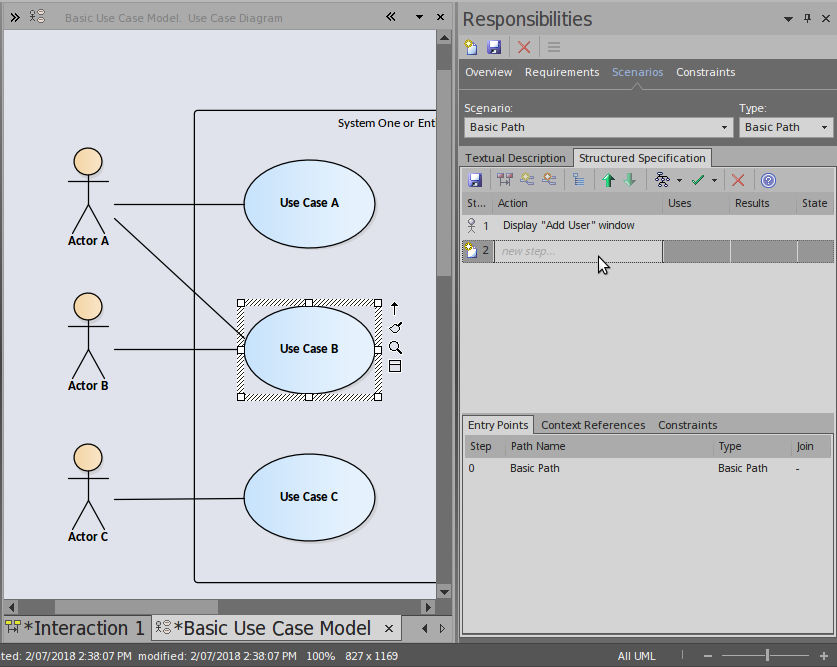
Task: Close the Basic Use Case Model tab
Action: (x=389, y=629)
